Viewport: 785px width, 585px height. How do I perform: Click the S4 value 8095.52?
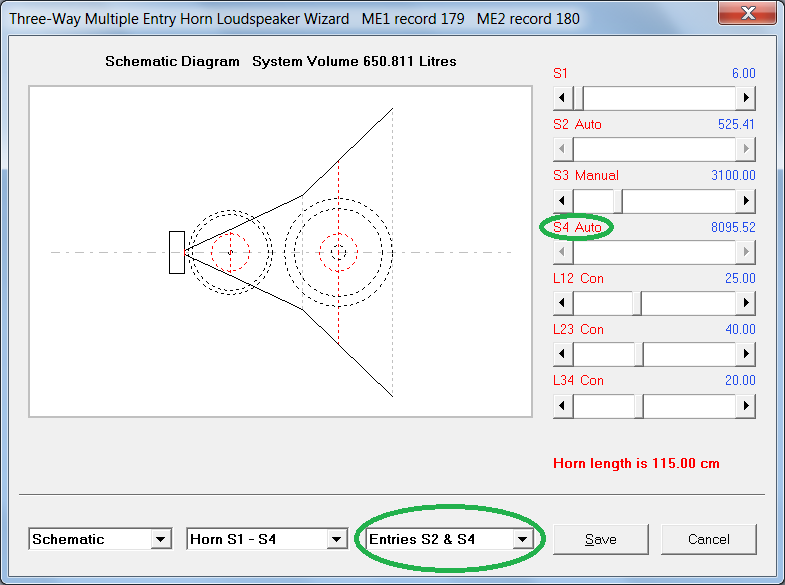[x=733, y=227]
